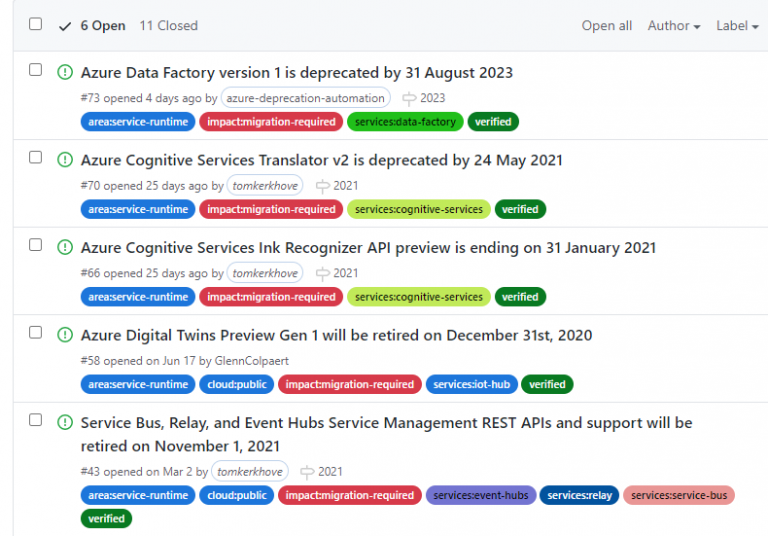Check the box for Azure Data Factory issue
The height and width of the screenshot is (536, 768).
click(x=36, y=70)
